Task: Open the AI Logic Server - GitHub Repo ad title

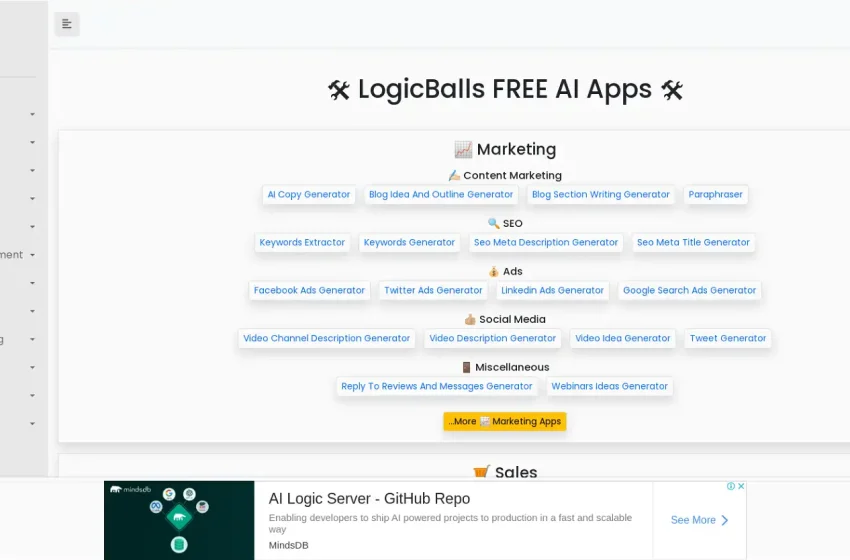Action: (x=369, y=499)
